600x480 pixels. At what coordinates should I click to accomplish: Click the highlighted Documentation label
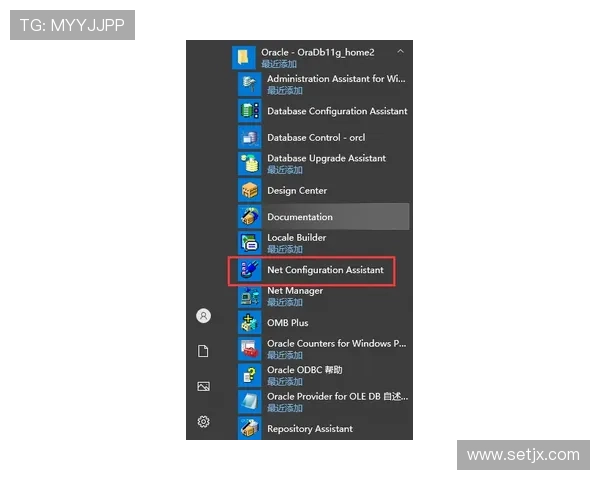300,217
